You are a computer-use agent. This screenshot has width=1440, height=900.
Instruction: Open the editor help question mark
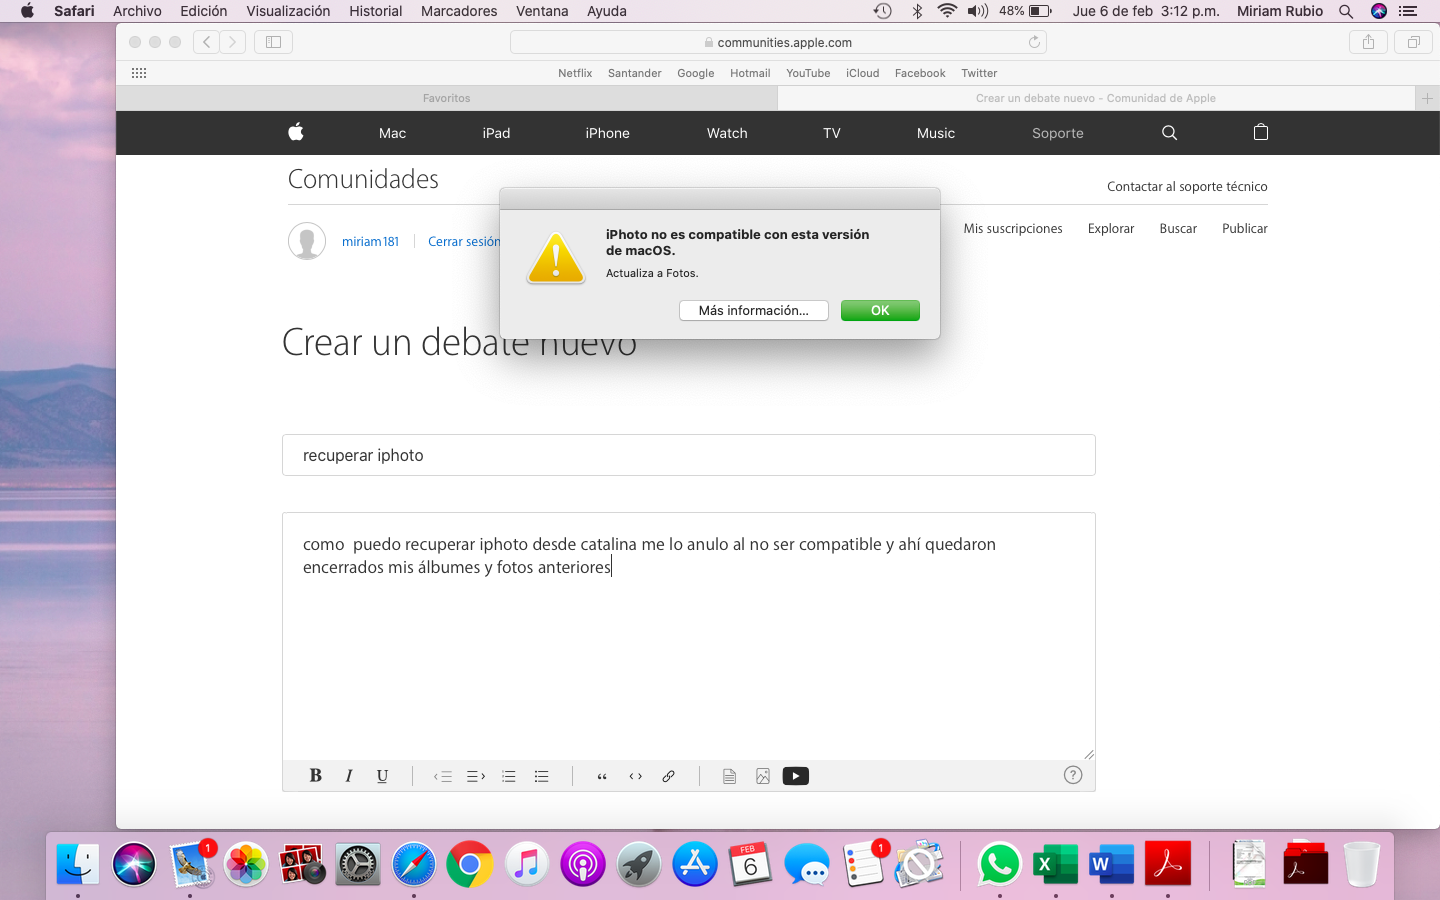point(1073,775)
